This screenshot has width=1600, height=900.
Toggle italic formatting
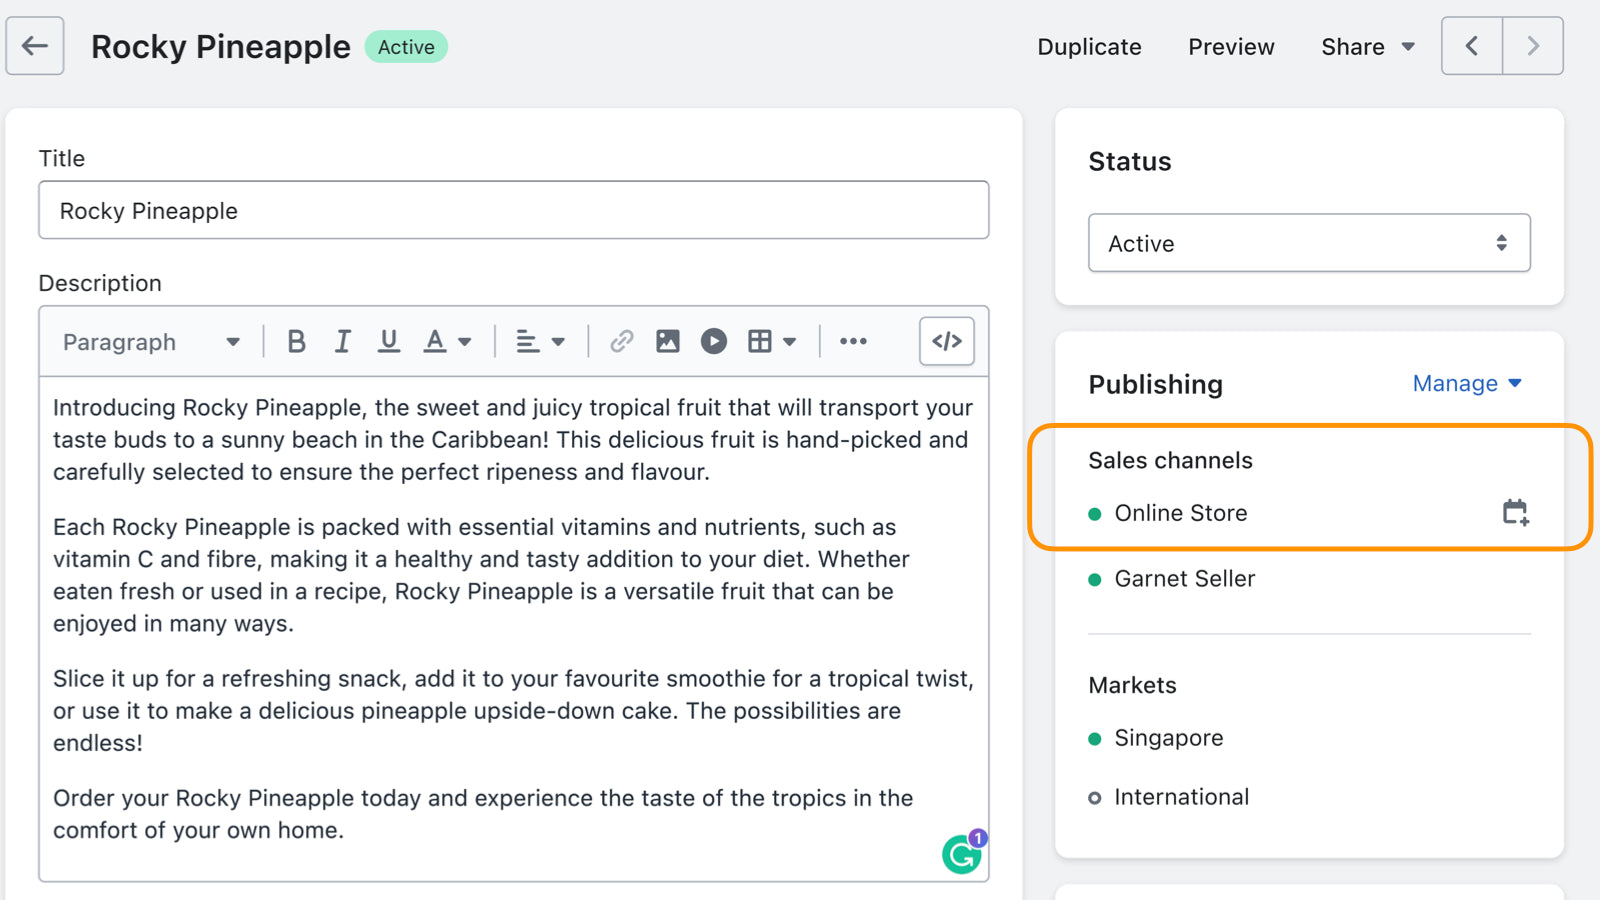[x=342, y=341]
